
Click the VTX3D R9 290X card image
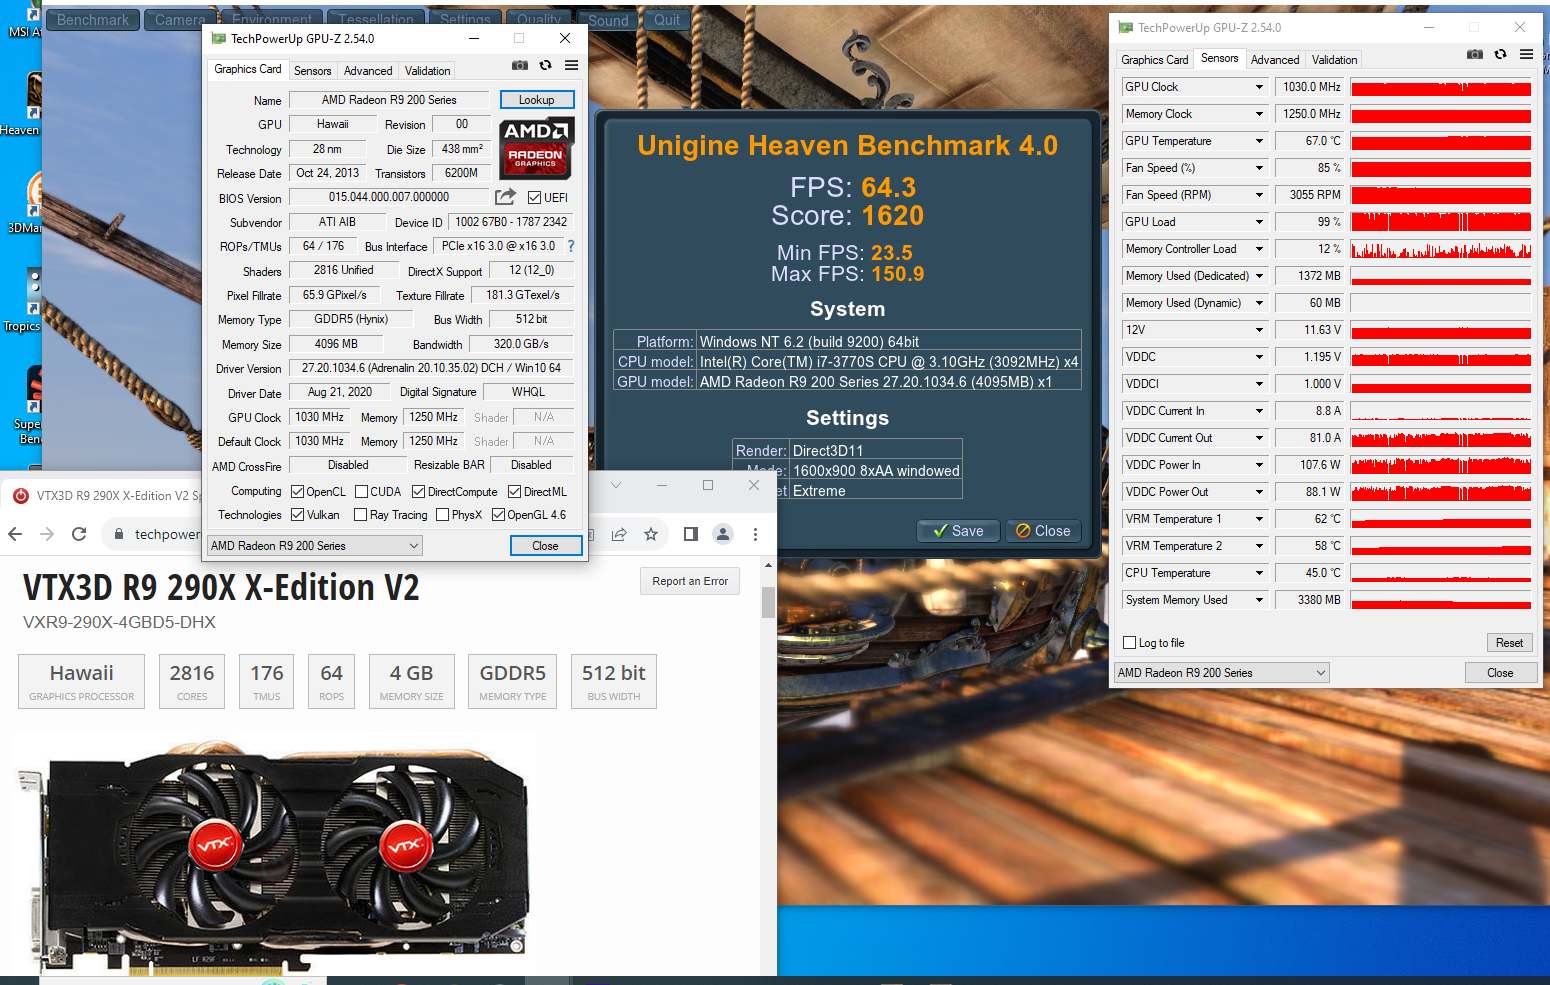(277, 857)
